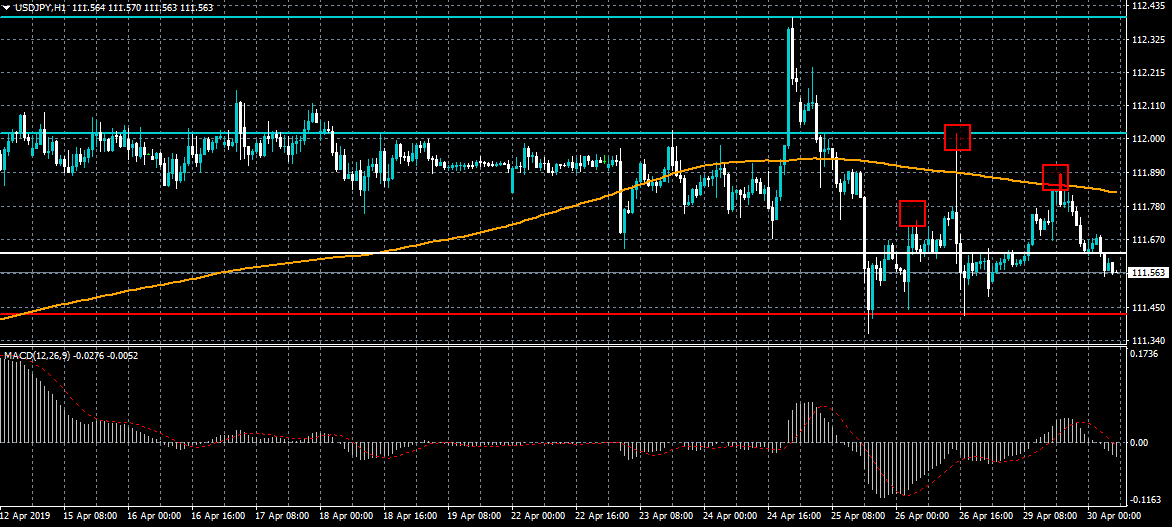Click the 18 Apr 16:00 time label
This screenshot has height=527, width=1172.
click(410, 516)
